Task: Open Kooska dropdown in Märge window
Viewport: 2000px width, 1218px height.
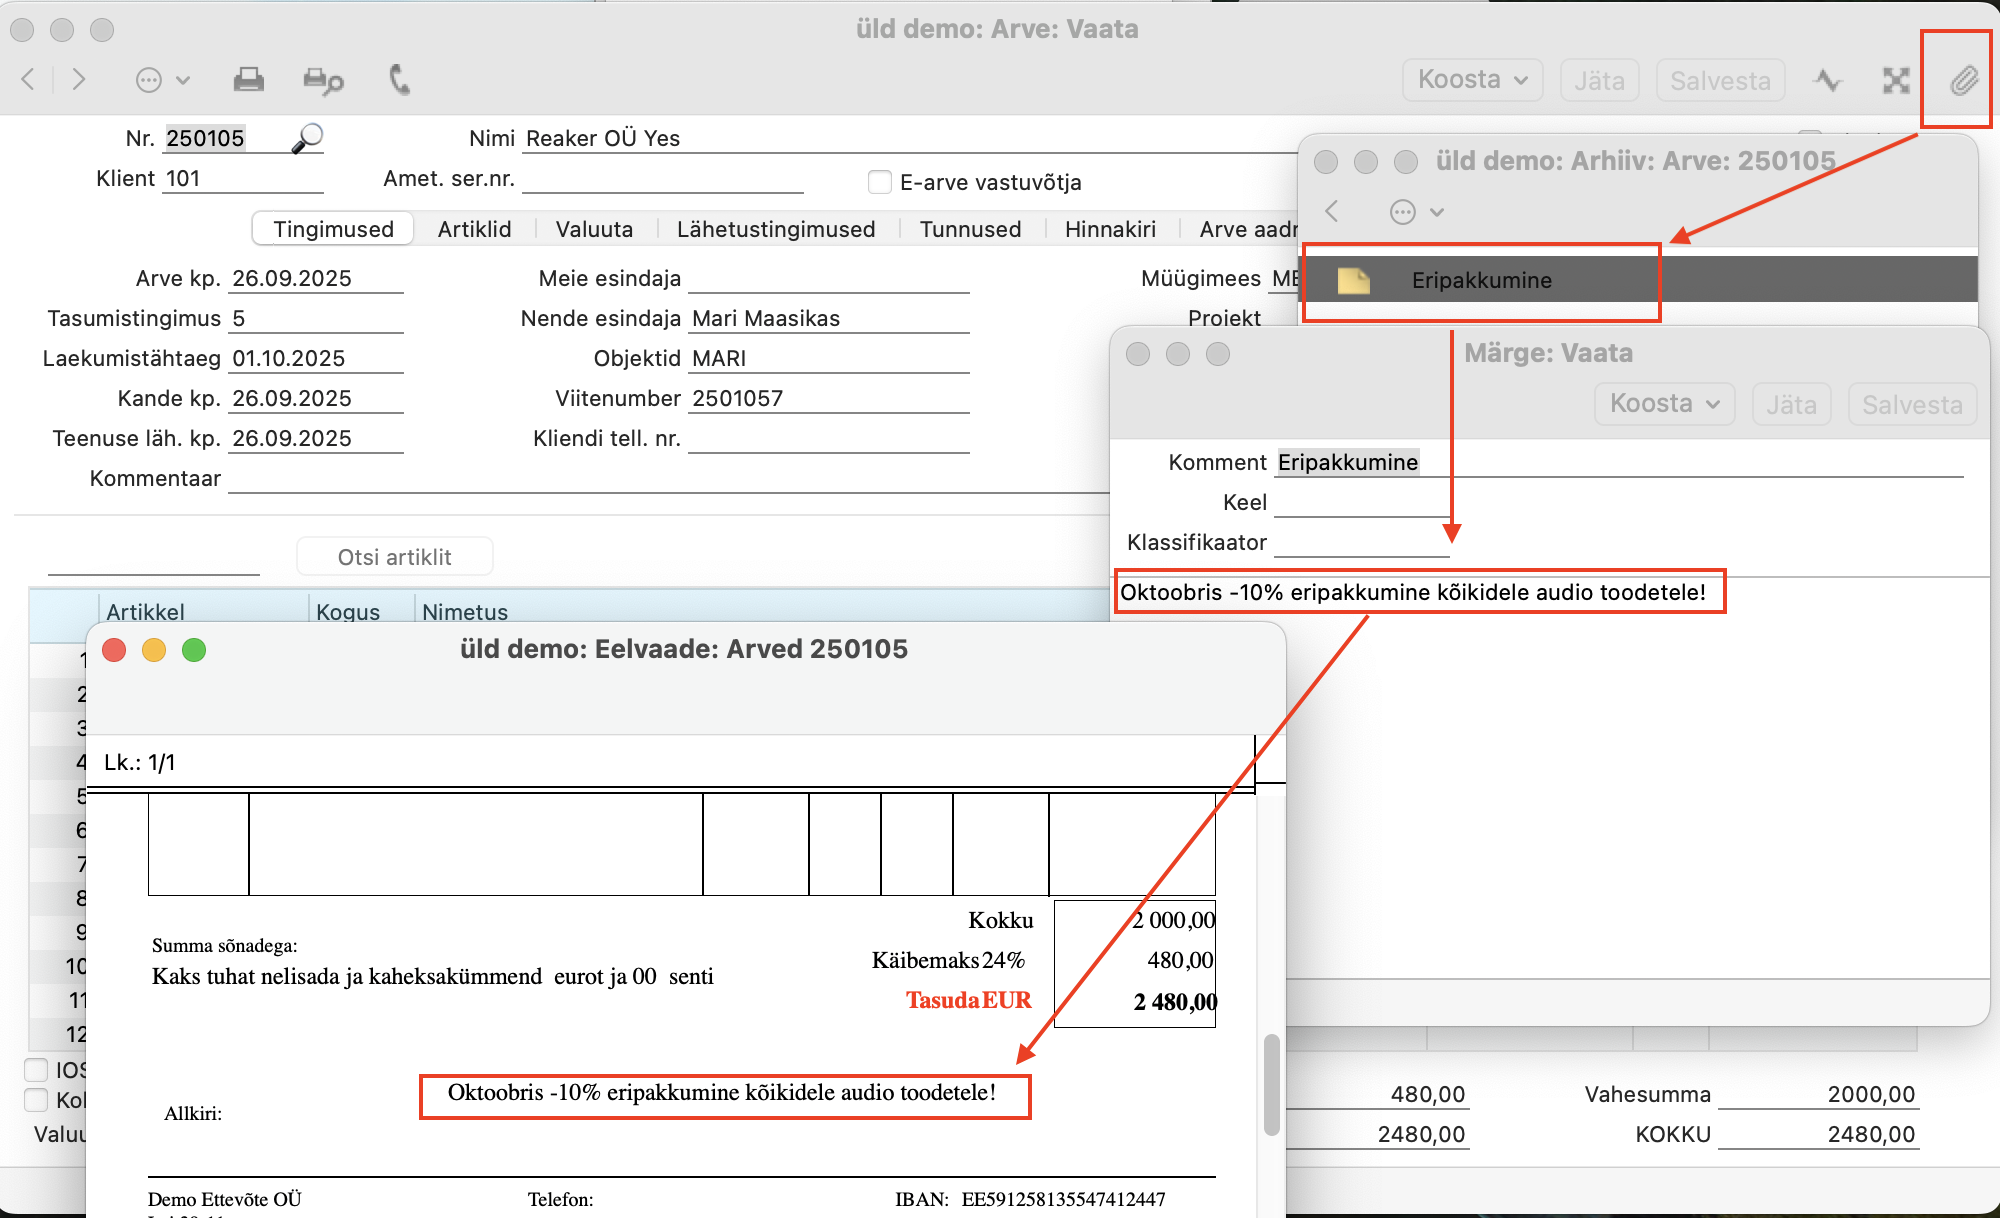Action: pos(1664,404)
